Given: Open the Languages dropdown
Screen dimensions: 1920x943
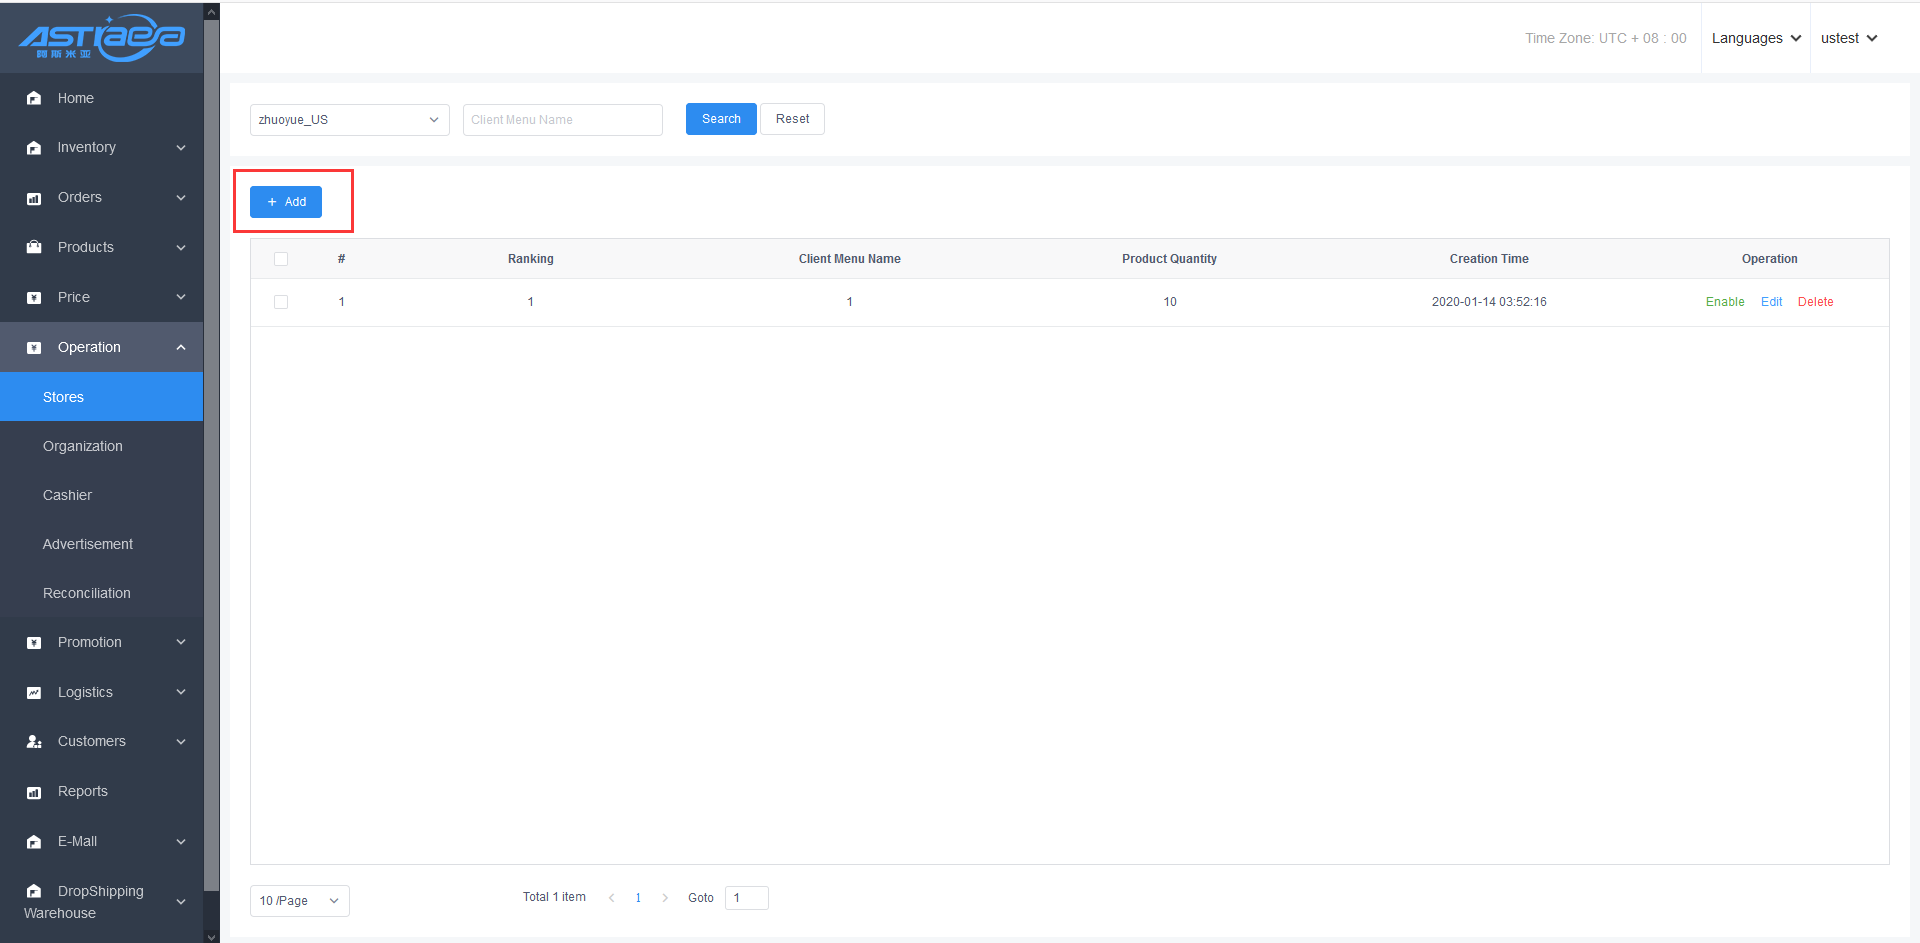Looking at the screenshot, I should click(1755, 38).
